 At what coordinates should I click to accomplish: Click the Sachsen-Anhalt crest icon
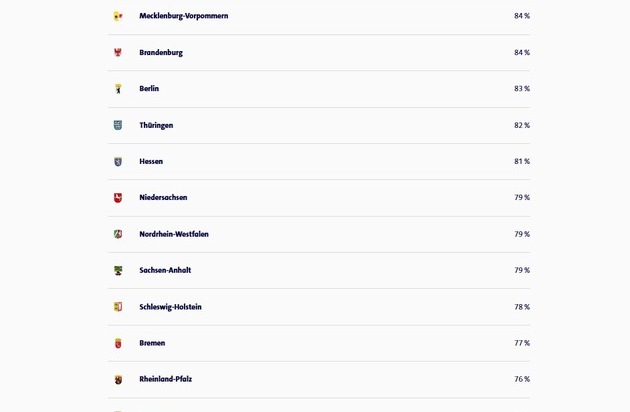point(118,271)
